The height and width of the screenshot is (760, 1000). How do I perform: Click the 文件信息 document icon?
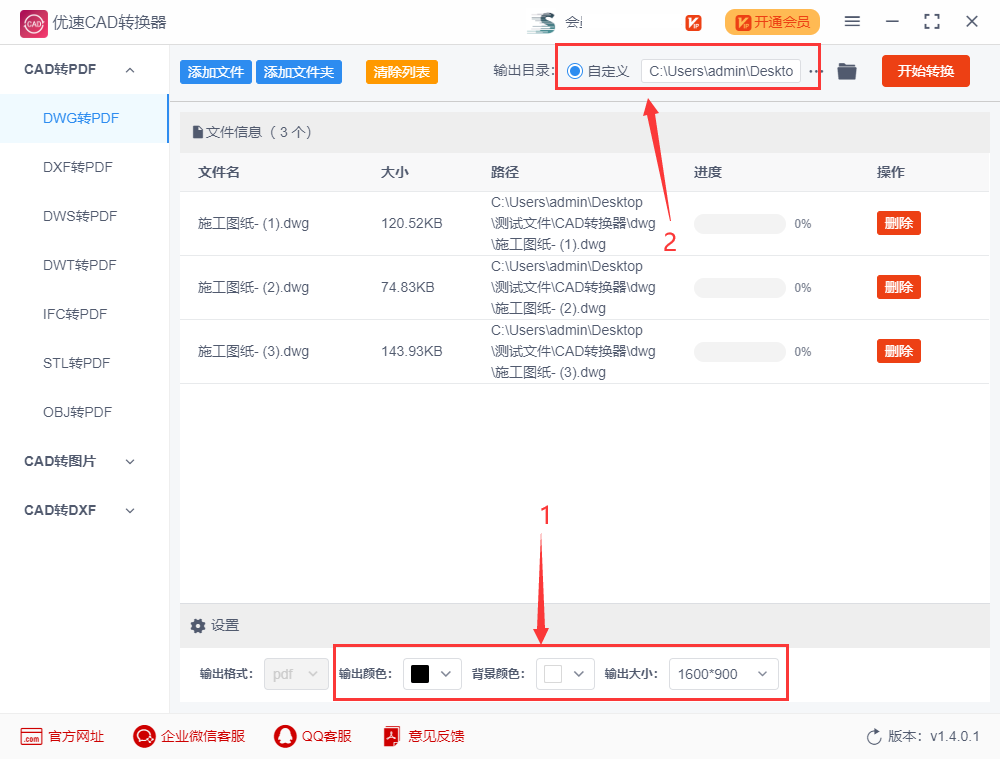[x=199, y=132]
